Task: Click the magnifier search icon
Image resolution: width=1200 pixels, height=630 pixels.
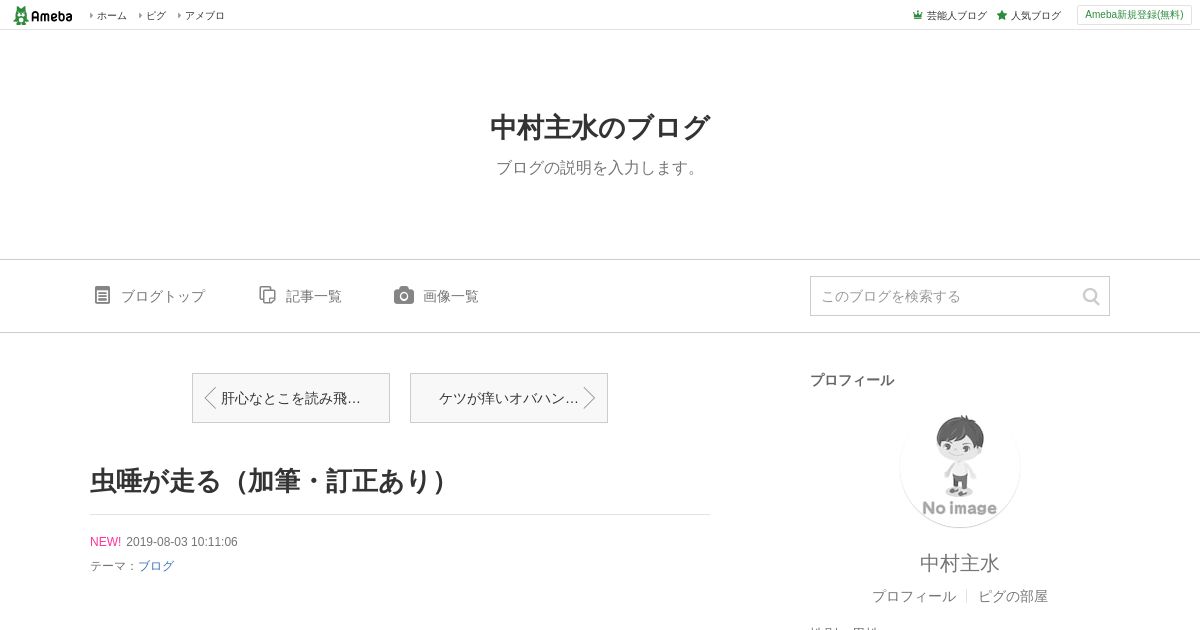Action: (1091, 296)
